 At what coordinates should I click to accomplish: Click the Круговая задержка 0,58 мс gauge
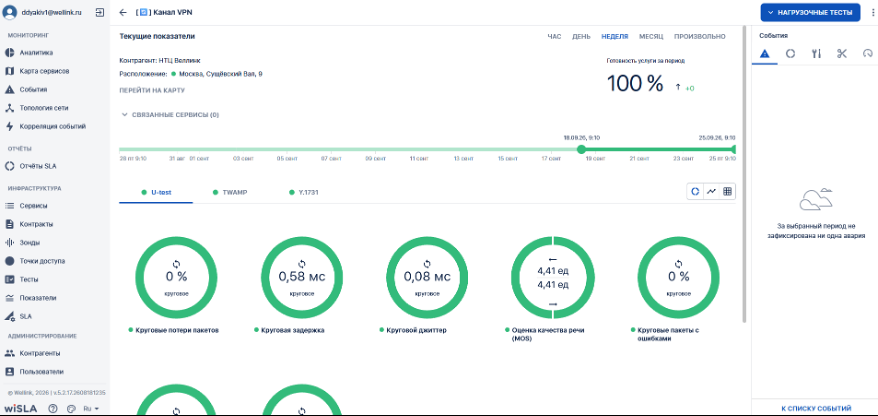click(302, 278)
